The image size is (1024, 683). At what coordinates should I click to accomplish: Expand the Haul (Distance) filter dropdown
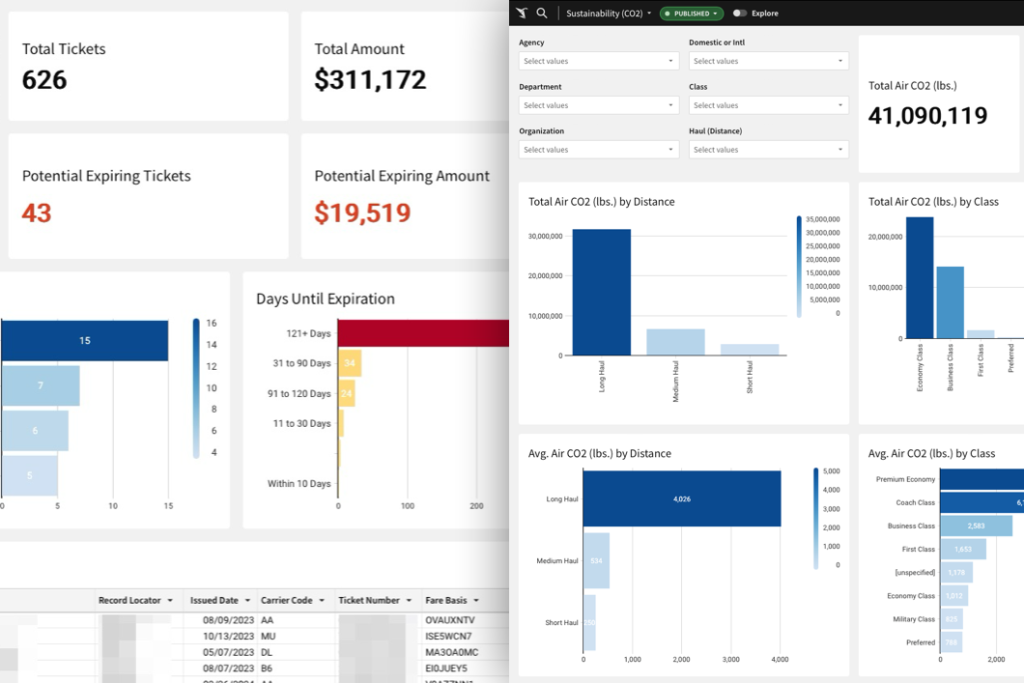(x=768, y=150)
